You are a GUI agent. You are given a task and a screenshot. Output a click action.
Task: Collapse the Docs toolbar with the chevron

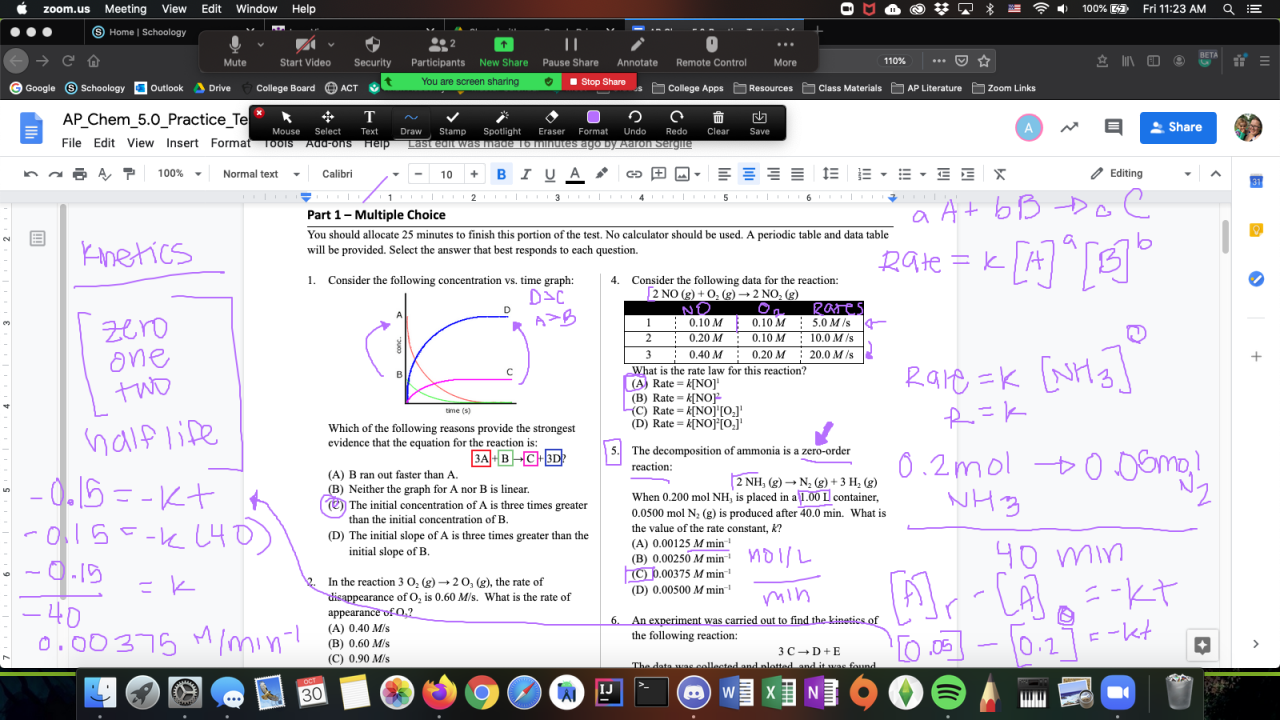1216,174
